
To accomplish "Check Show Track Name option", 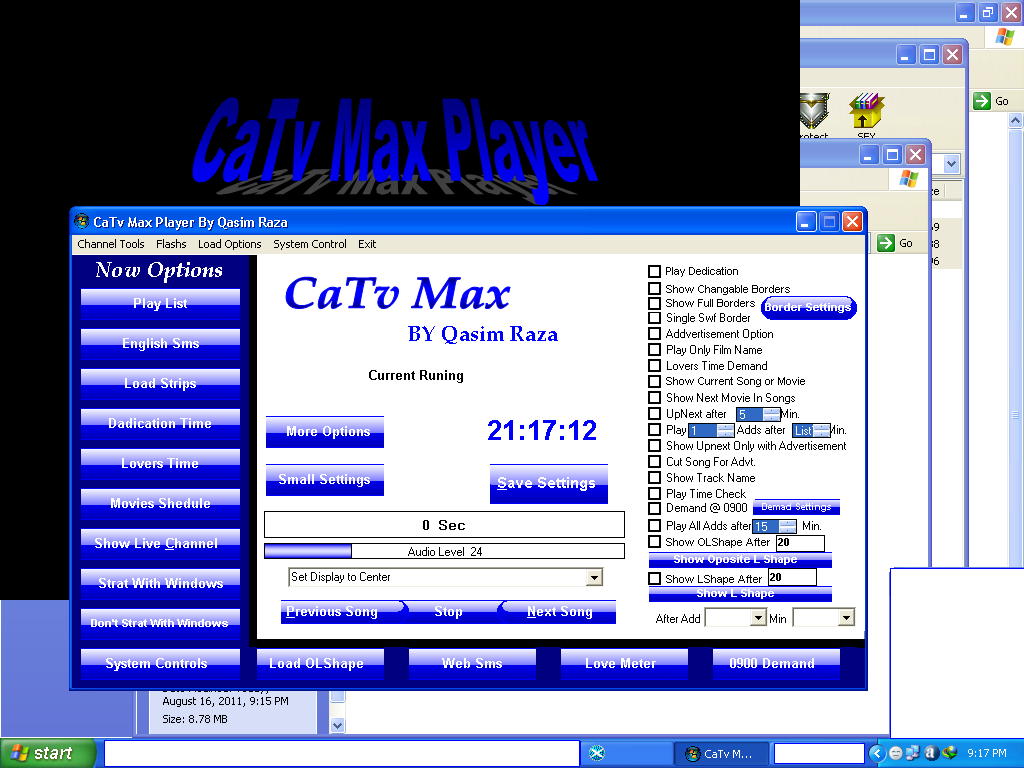I will [x=654, y=477].
